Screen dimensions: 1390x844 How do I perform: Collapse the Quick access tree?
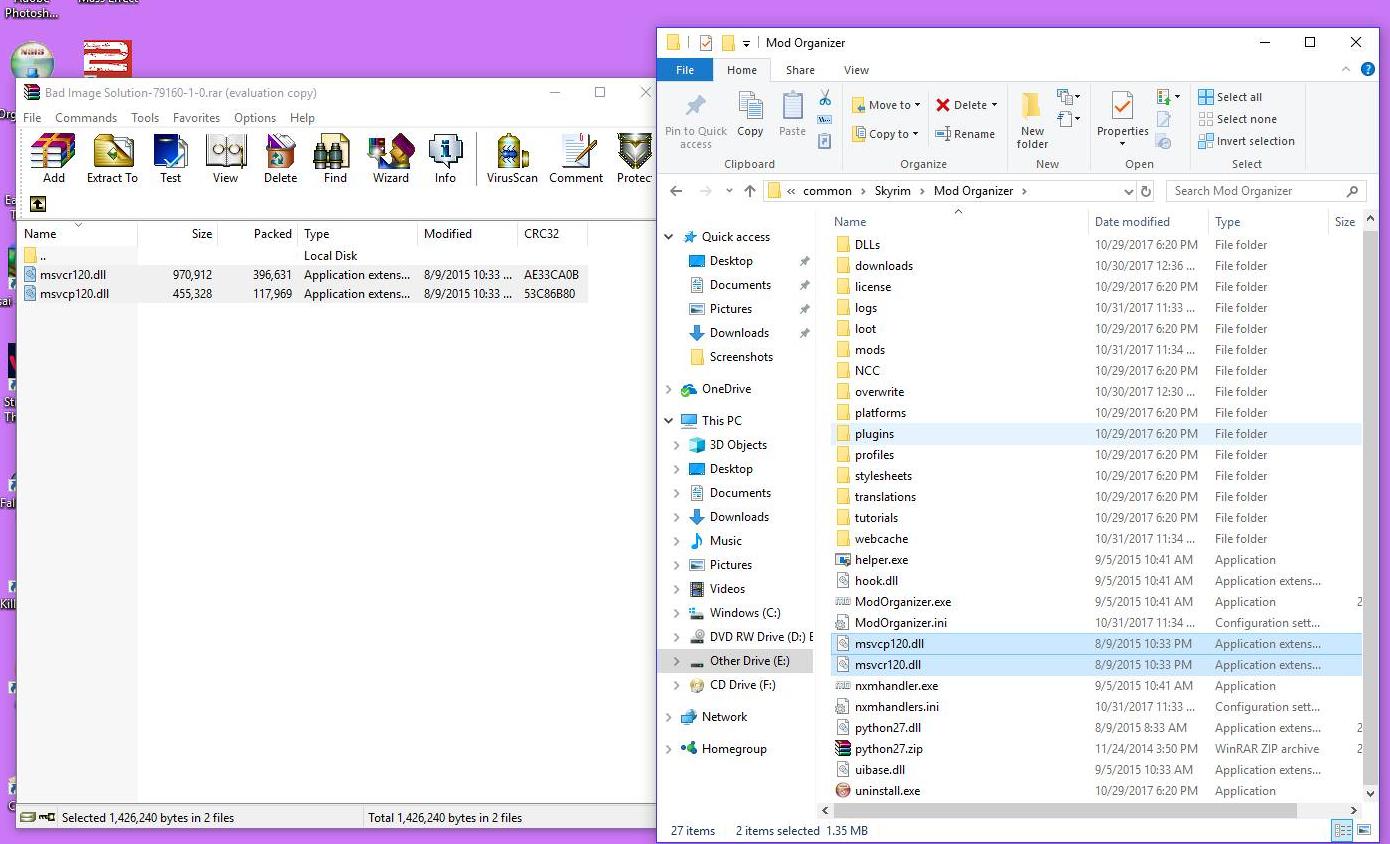[x=669, y=237]
